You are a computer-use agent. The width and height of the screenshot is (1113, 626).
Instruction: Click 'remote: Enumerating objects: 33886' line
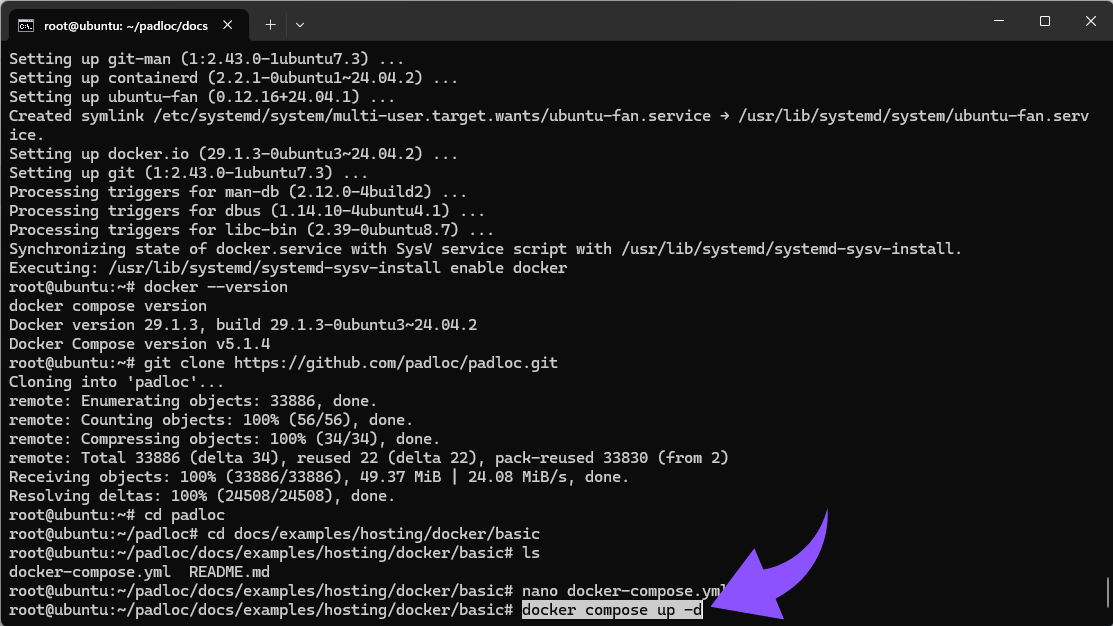[x=193, y=400]
